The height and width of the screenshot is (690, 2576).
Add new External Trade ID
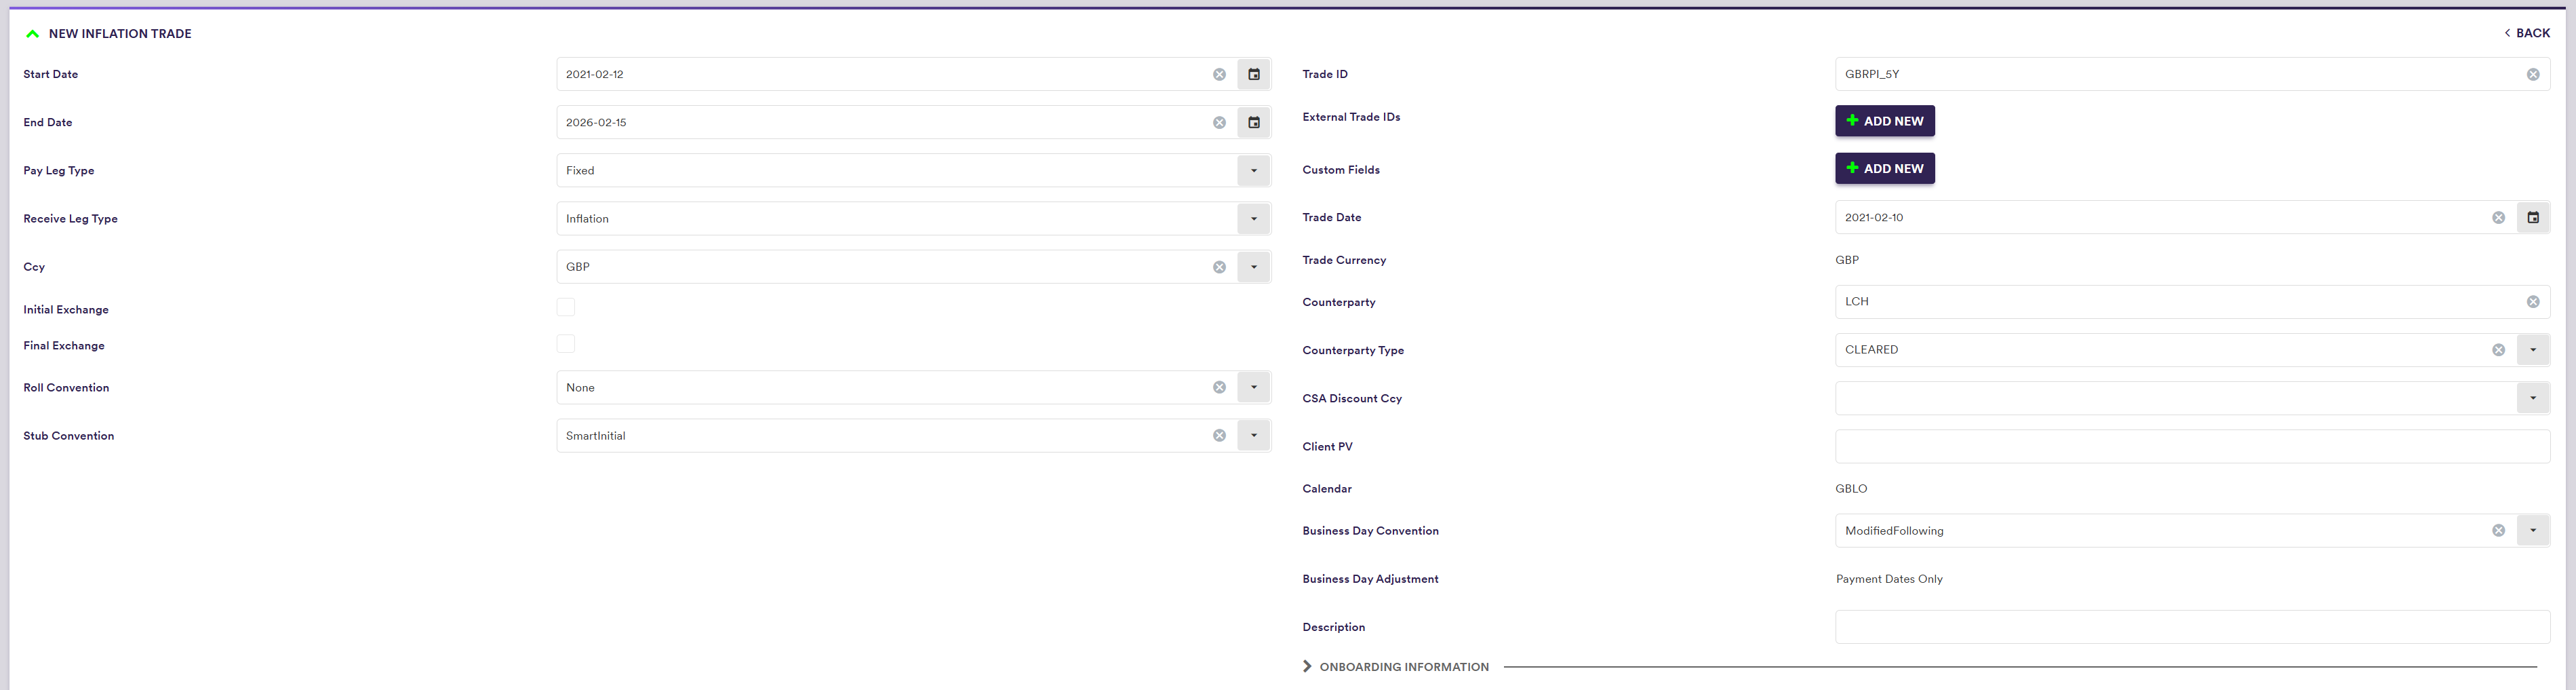point(1884,121)
